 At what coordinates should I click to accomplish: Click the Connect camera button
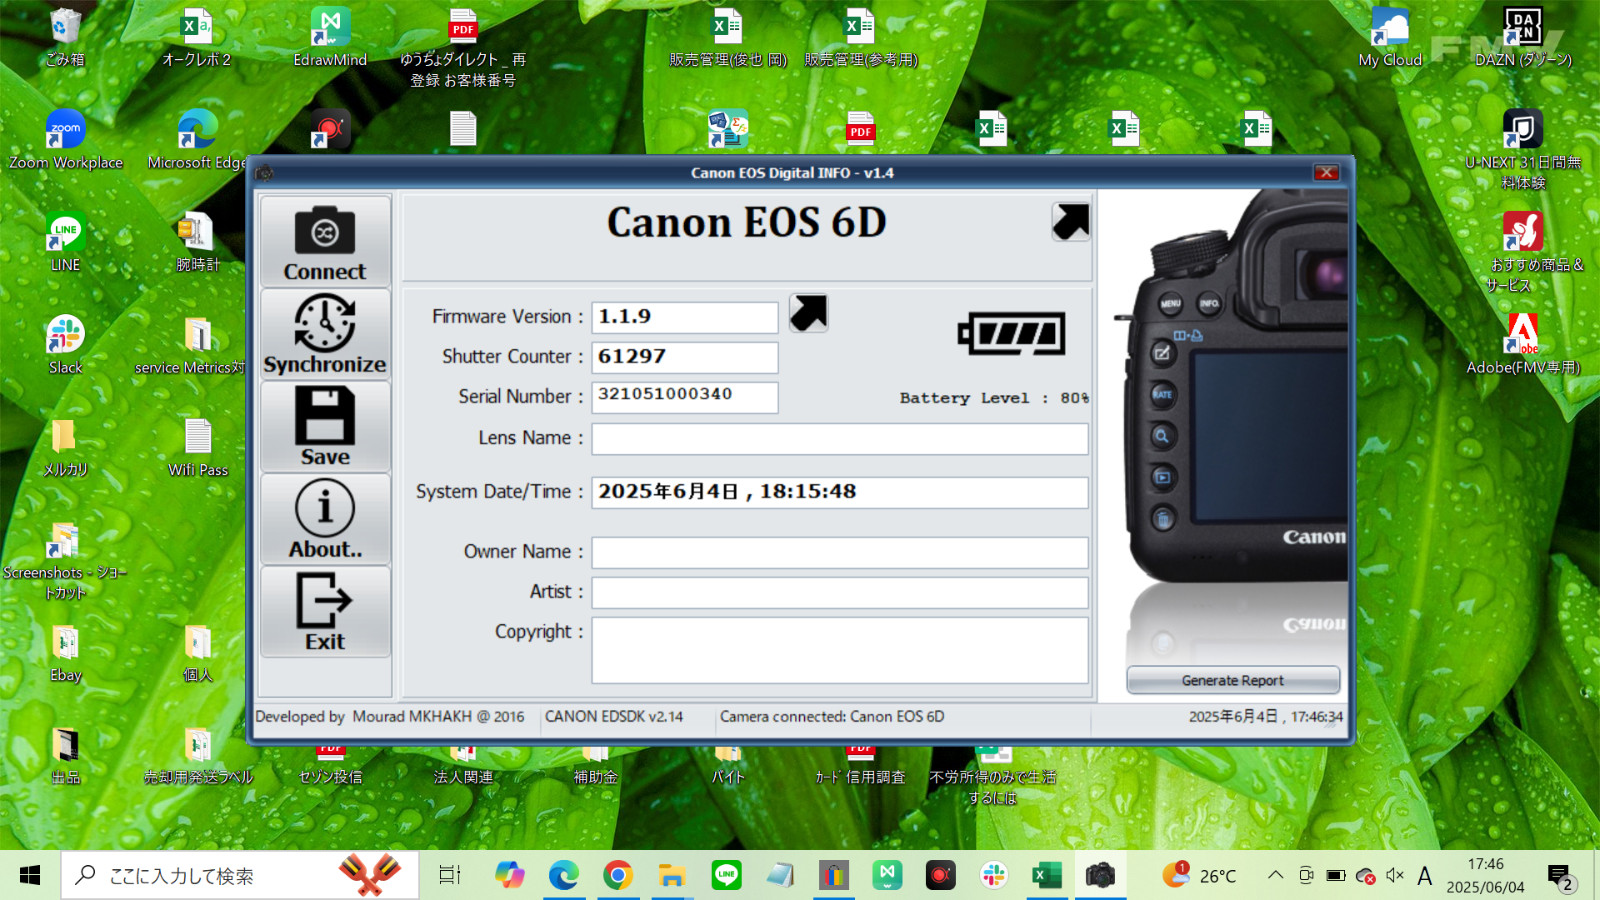tap(325, 241)
